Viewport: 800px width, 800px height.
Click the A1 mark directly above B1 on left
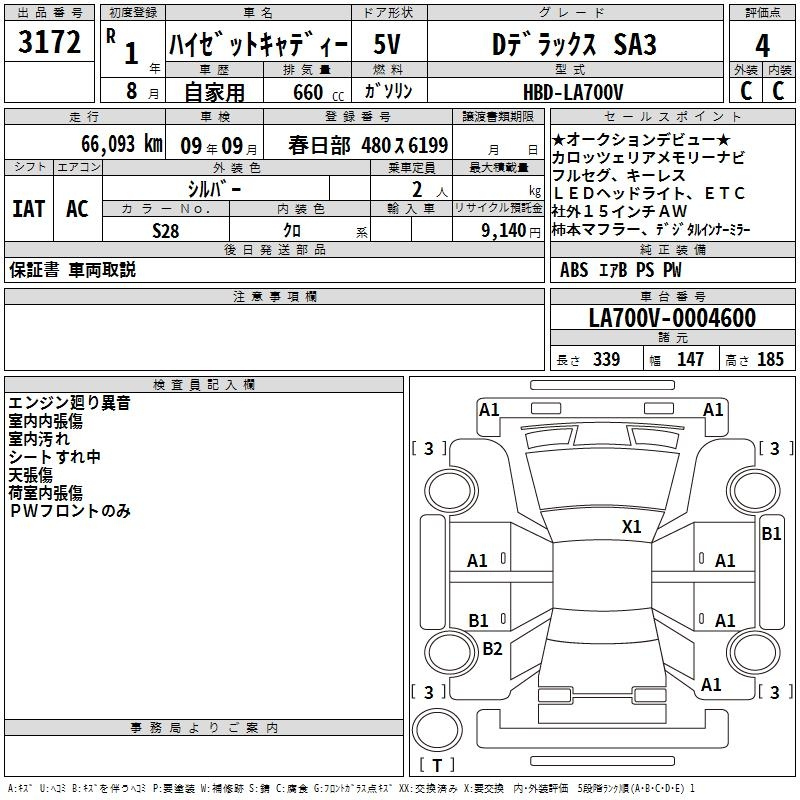478,561
